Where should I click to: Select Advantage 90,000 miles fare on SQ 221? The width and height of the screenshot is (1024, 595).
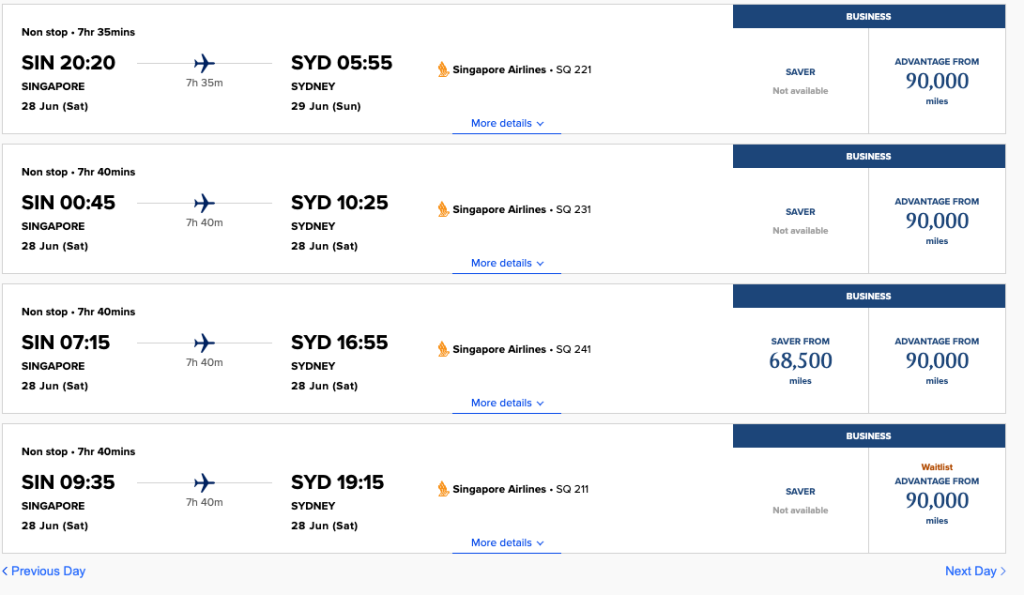click(x=936, y=81)
